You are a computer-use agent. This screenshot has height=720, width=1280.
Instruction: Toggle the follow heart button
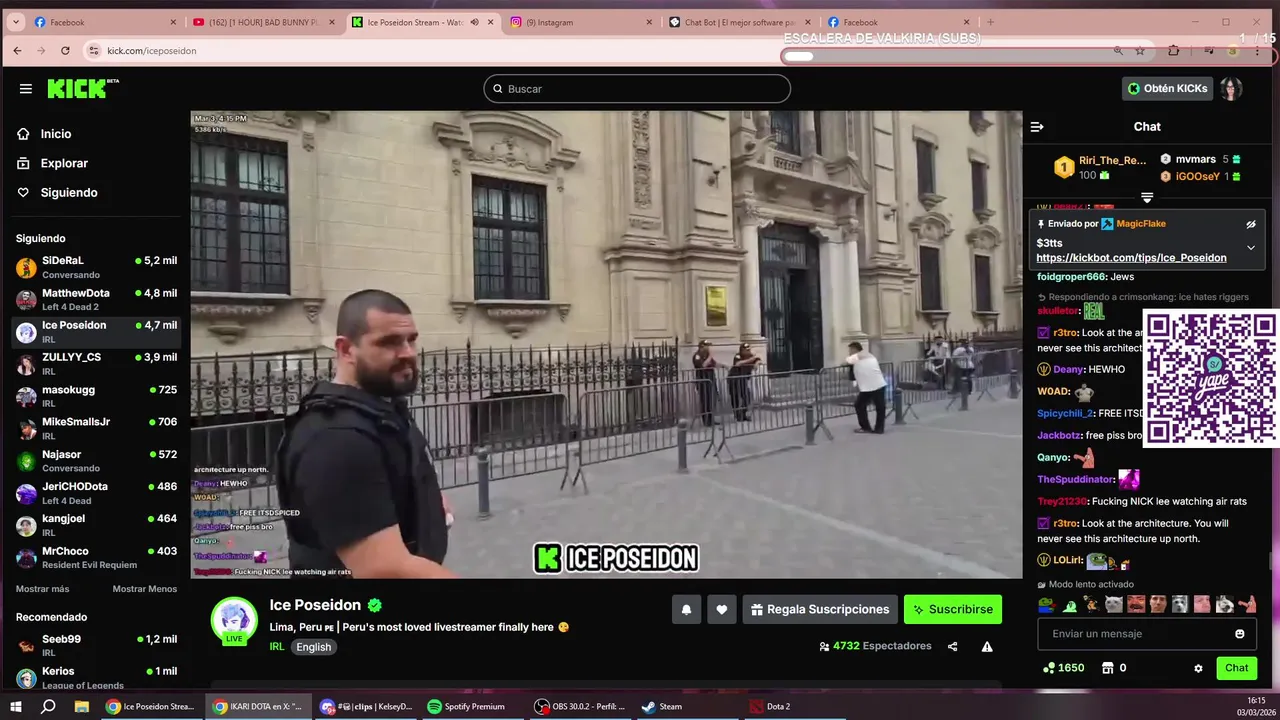pyautogui.click(x=721, y=609)
